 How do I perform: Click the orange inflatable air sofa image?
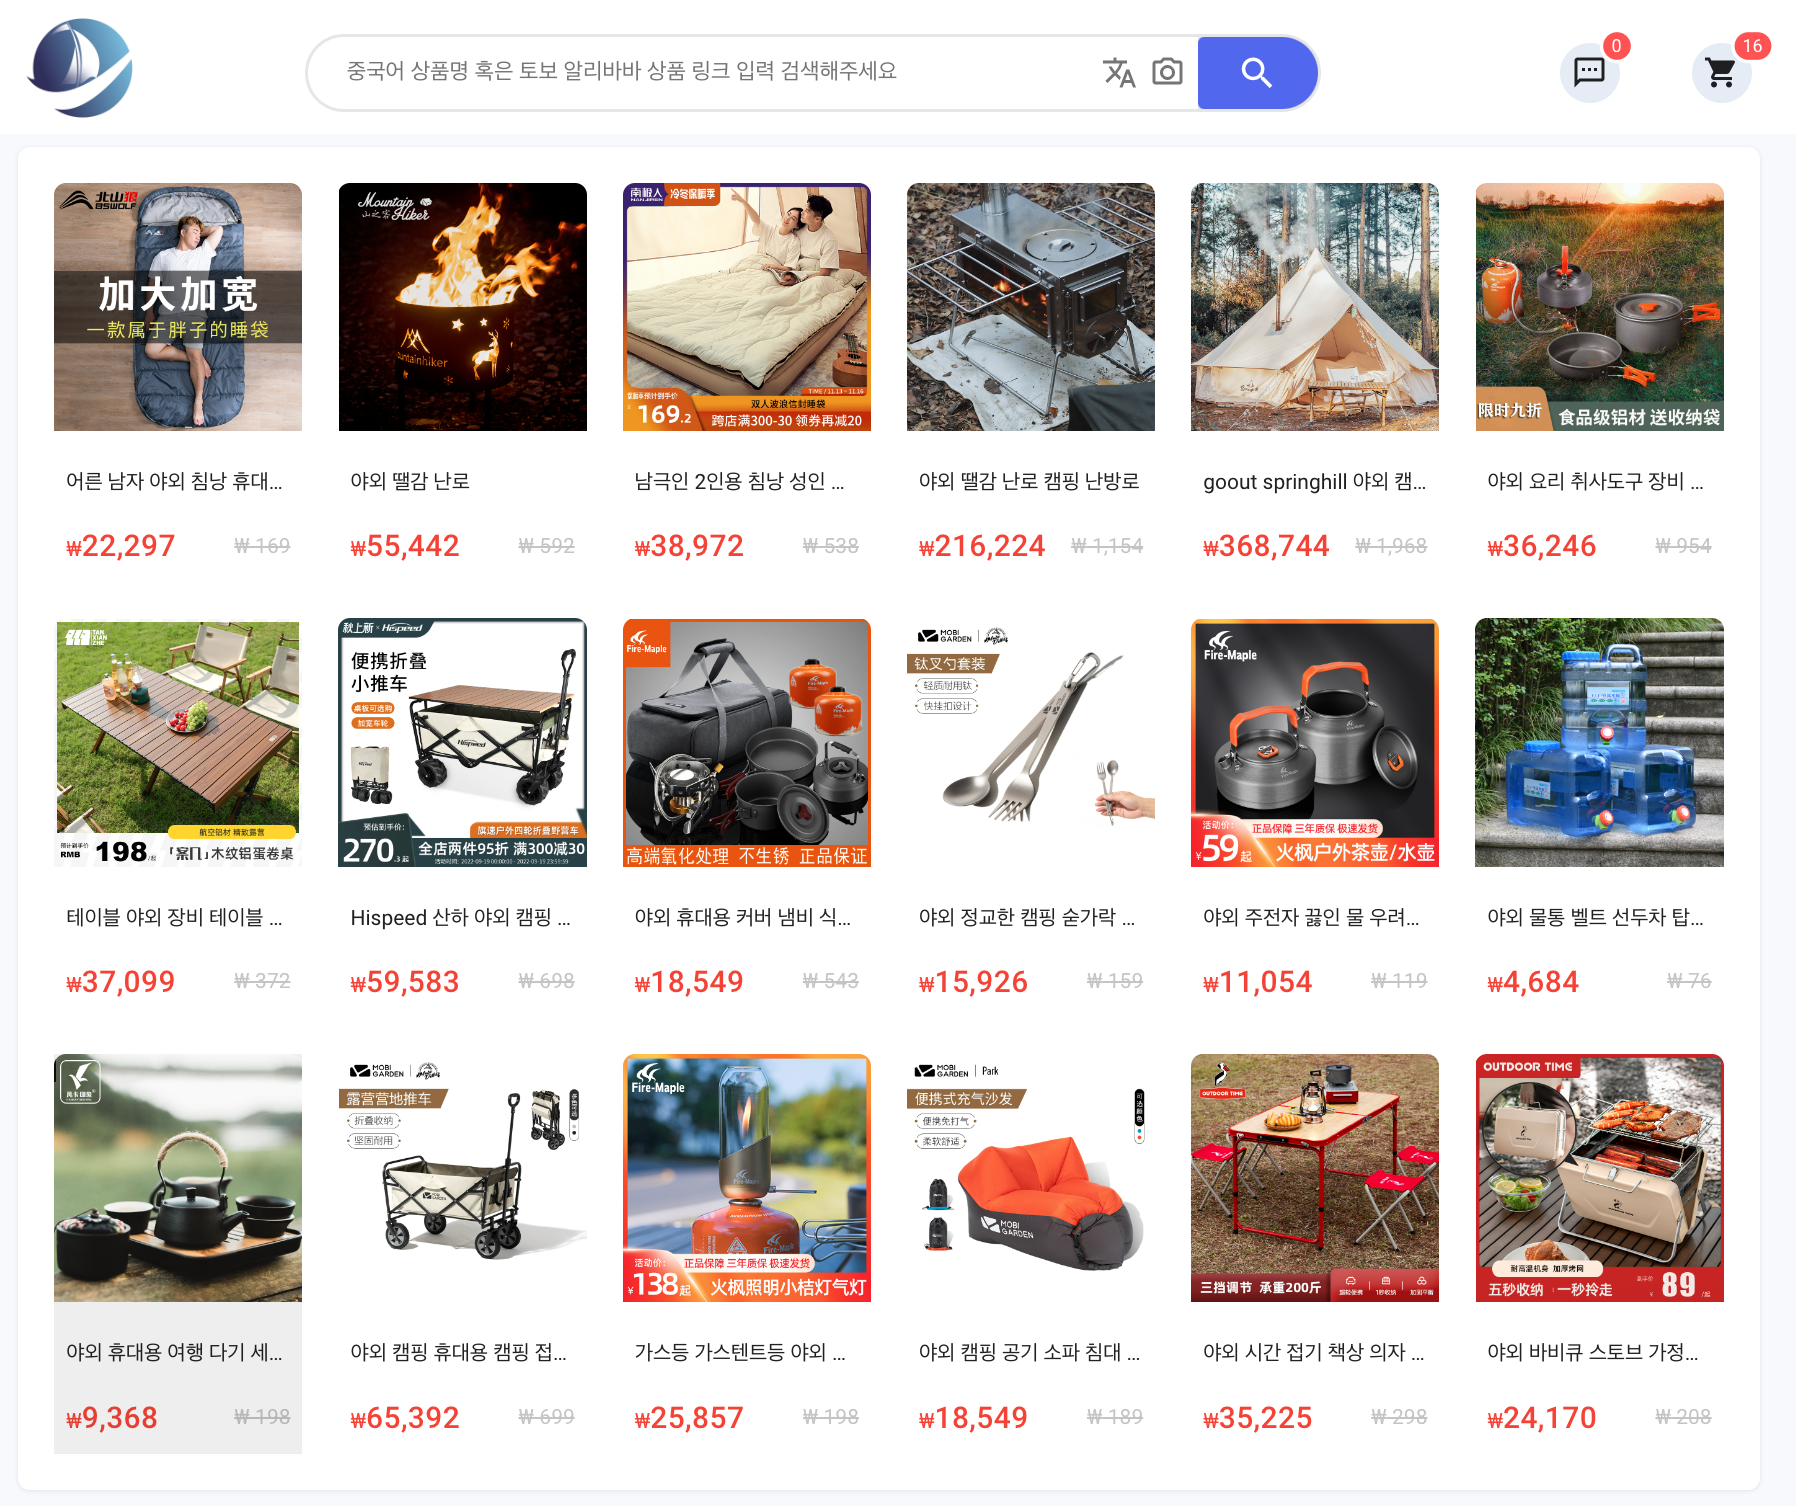1031,1178
